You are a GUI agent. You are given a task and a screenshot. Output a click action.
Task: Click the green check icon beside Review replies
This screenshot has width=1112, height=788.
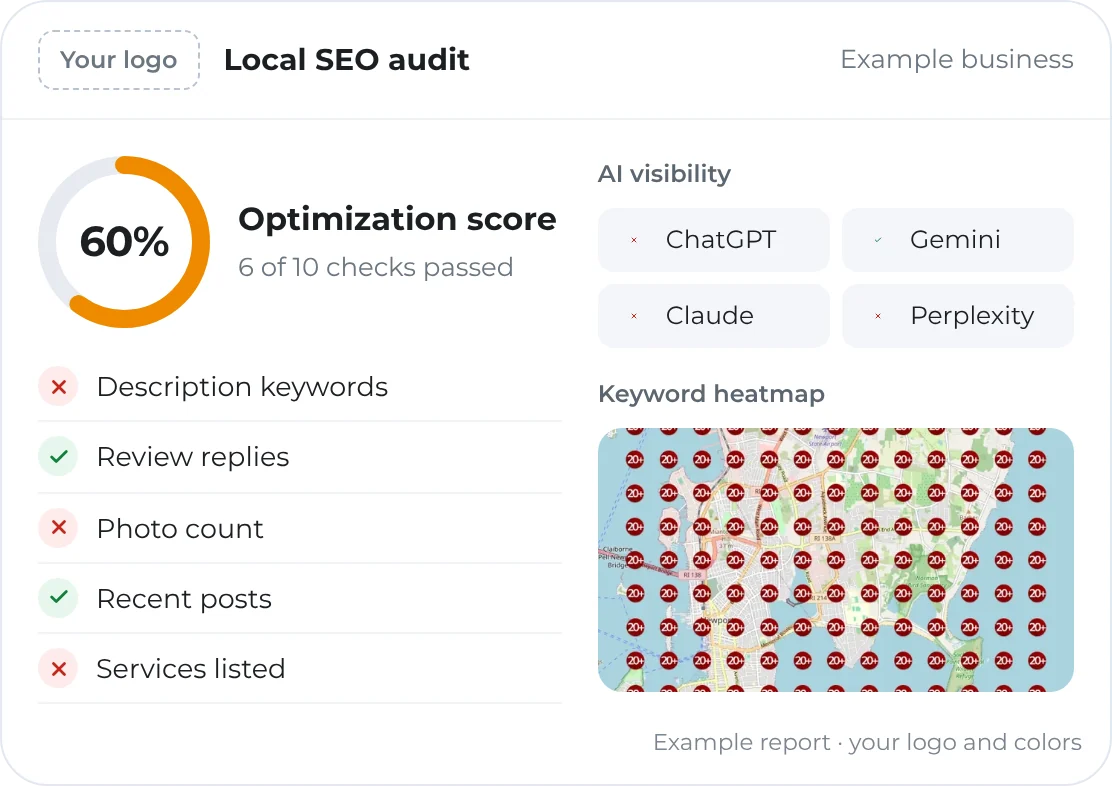(58, 456)
